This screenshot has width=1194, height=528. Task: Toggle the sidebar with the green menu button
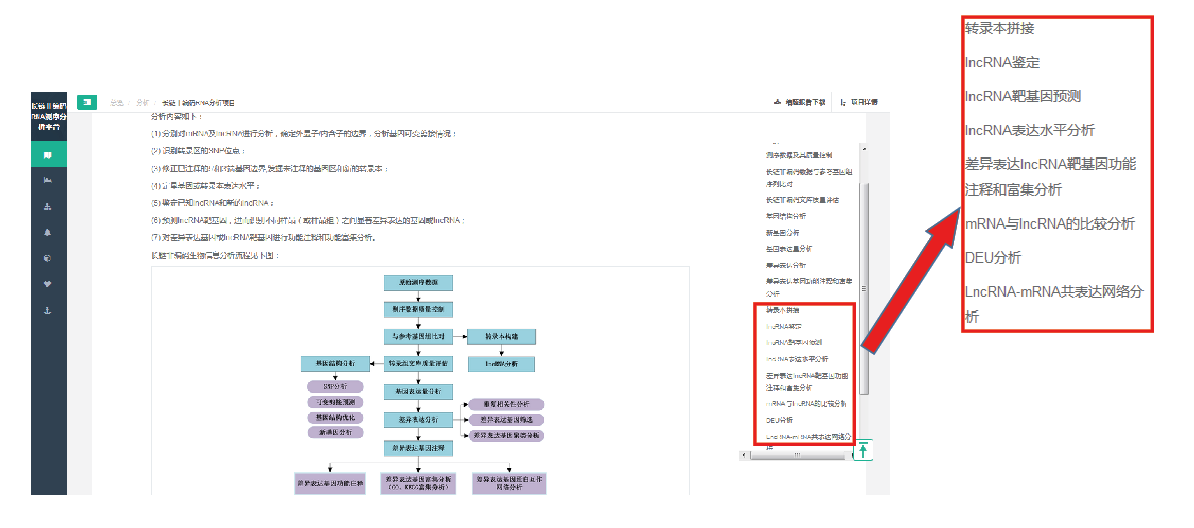87,102
